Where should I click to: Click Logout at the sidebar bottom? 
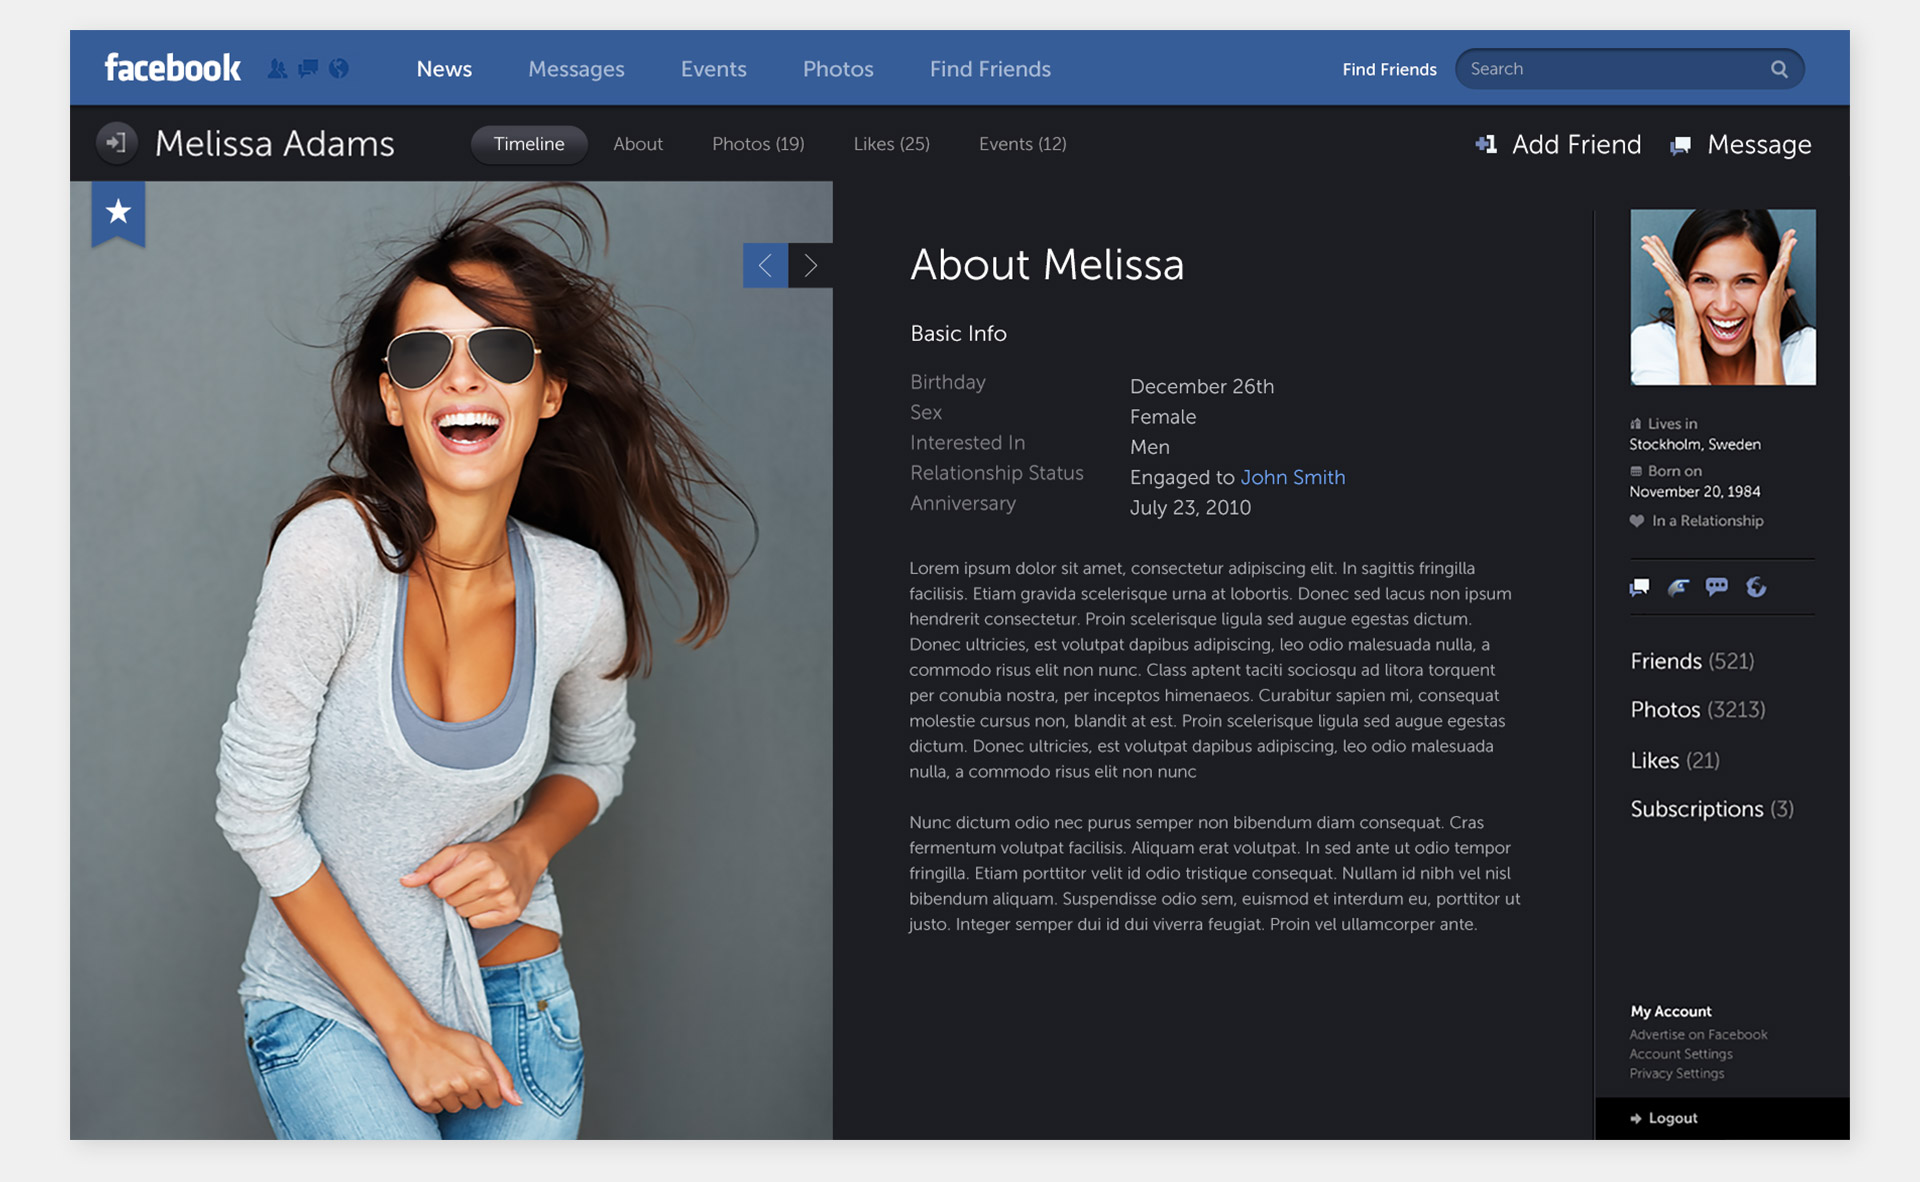tap(1672, 1118)
